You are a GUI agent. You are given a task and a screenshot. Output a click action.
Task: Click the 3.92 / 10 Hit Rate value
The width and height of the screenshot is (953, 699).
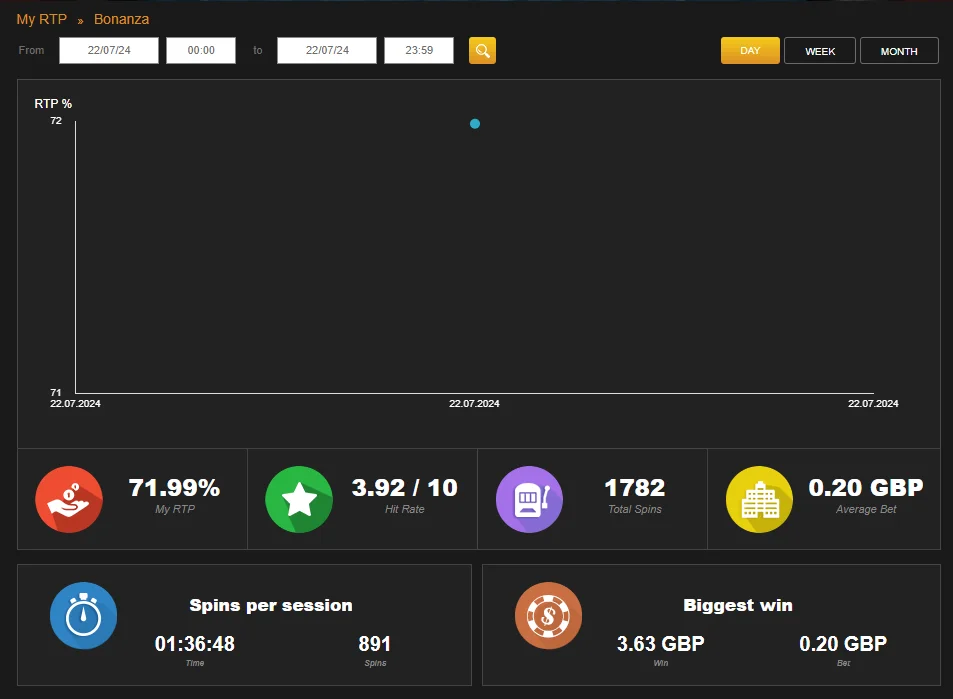click(x=405, y=487)
